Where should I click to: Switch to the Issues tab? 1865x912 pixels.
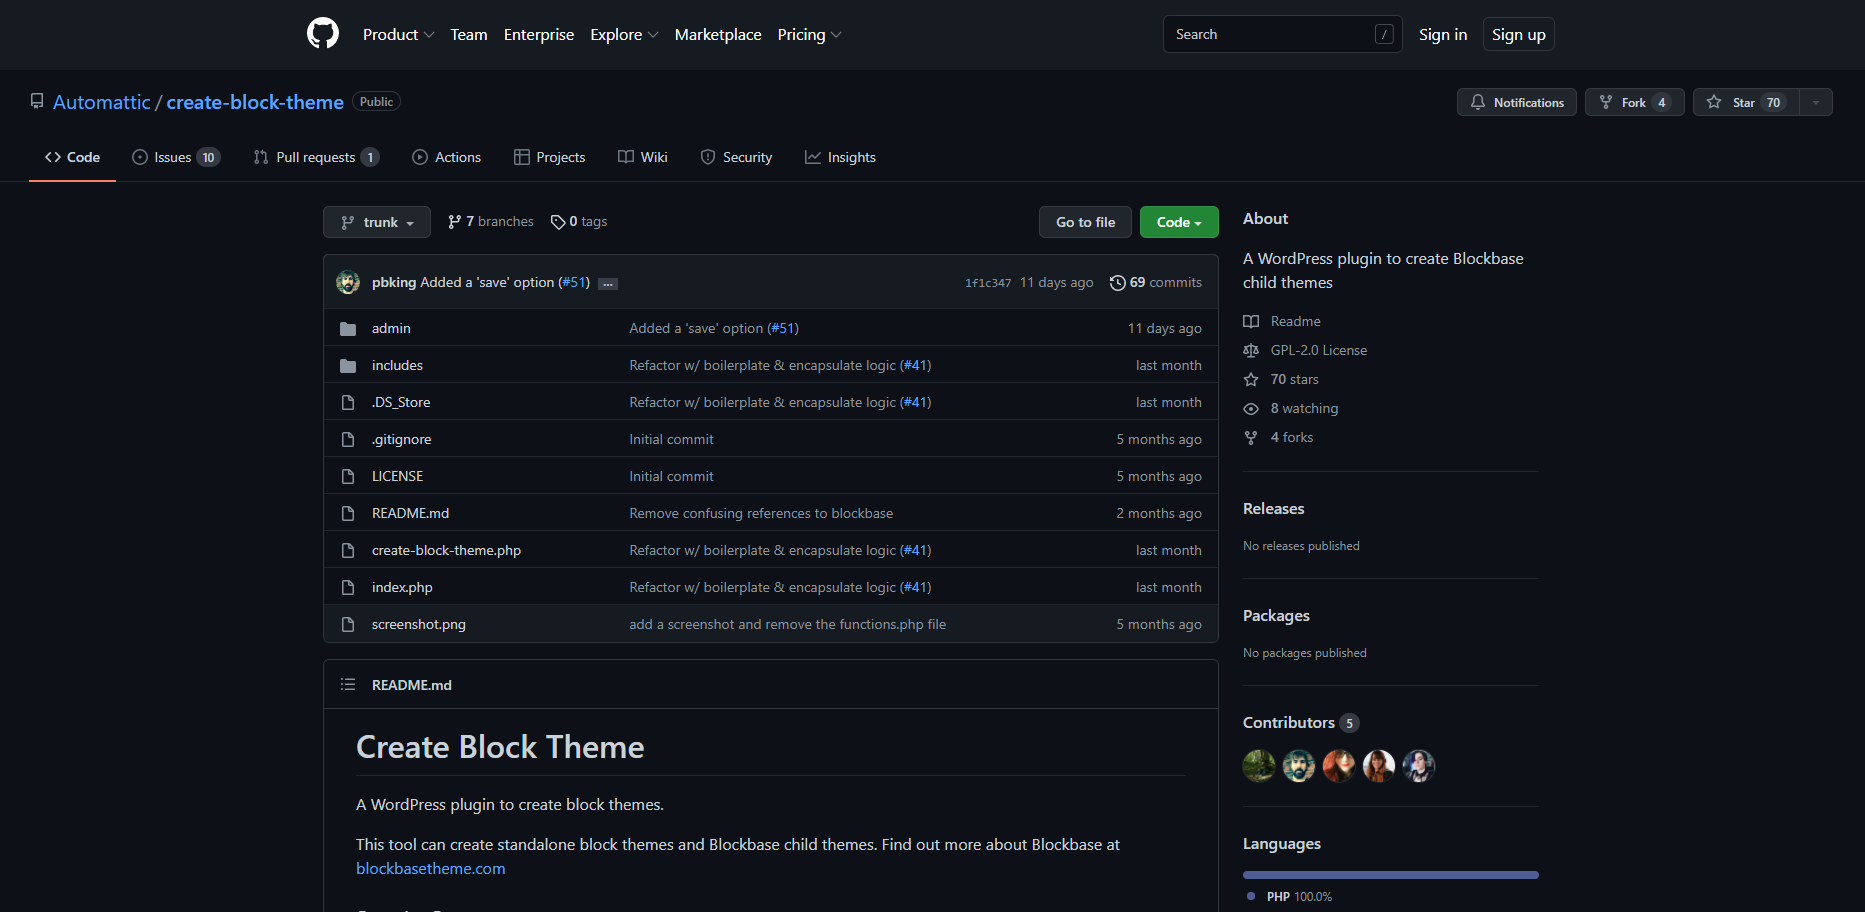click(x=176, y=157)
